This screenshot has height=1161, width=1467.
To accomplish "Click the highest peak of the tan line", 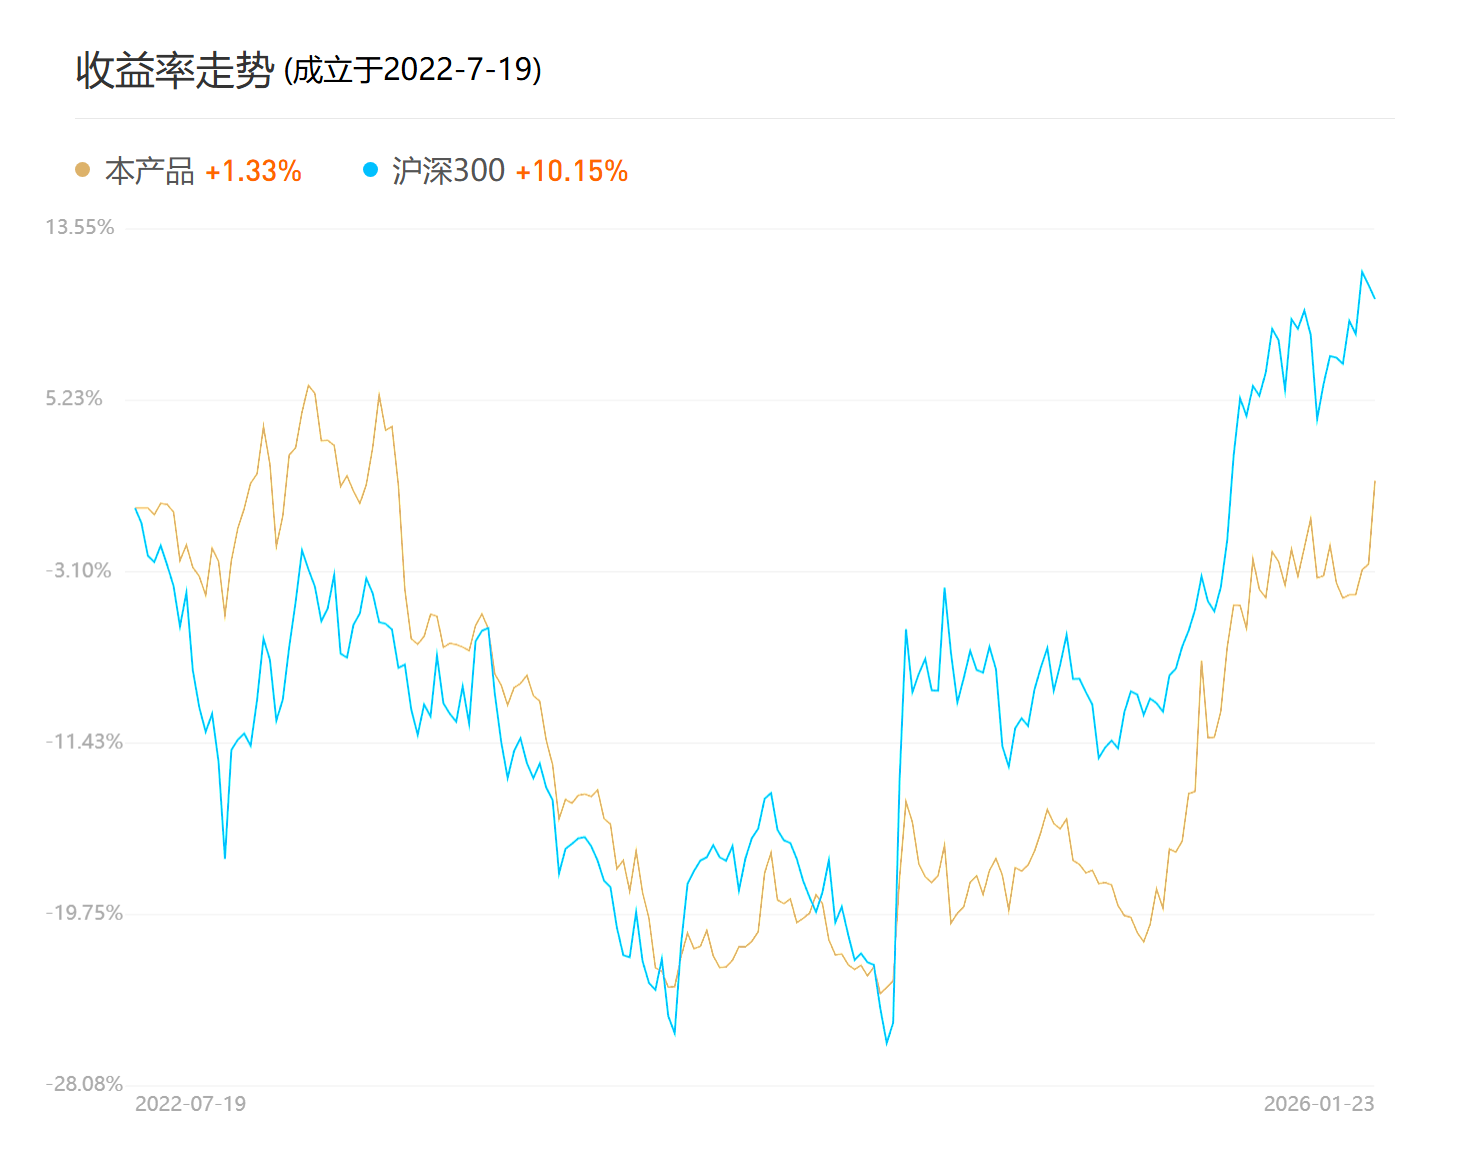I will coord(309,385).
